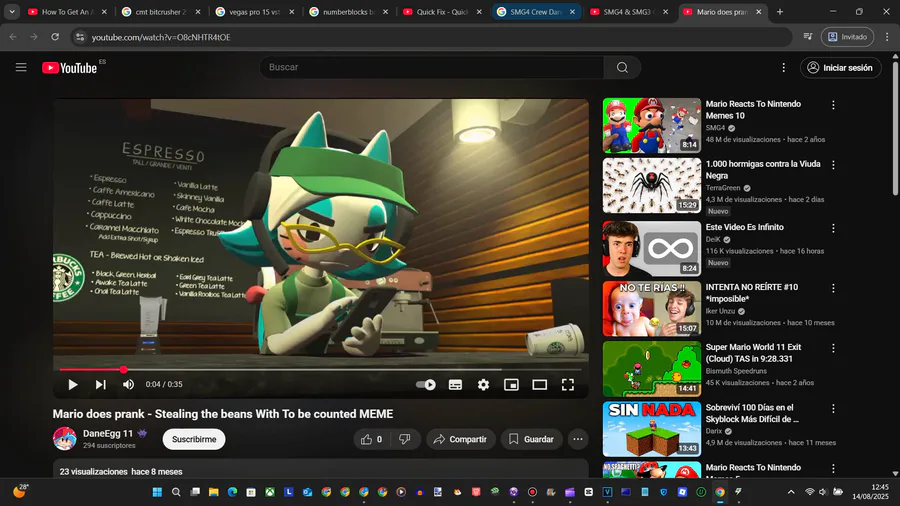The height and width of the screenshot is (506, 900).
Task: Open the Windows Start menu
Action: pyautogui.click(x=157, y=492)
